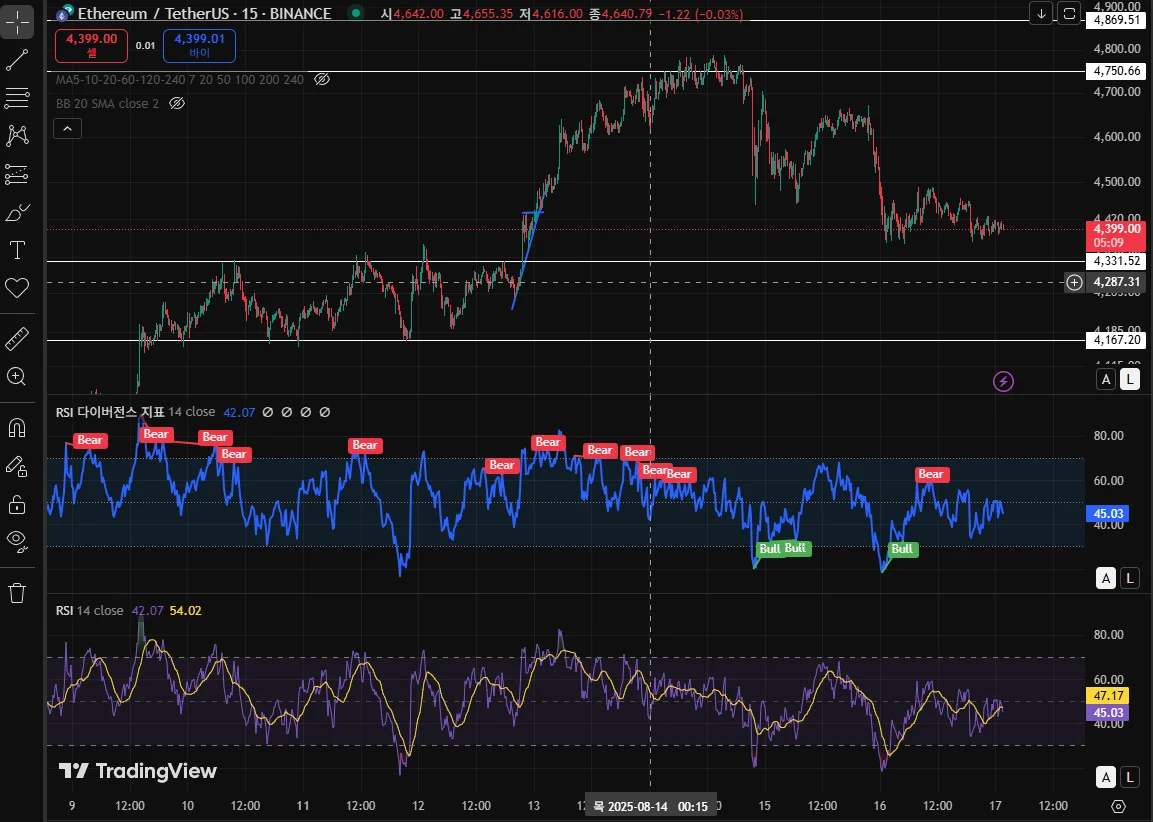Click the down arrow button at top right
This screenshot has height=822, width=1153.
(1041, 13)
